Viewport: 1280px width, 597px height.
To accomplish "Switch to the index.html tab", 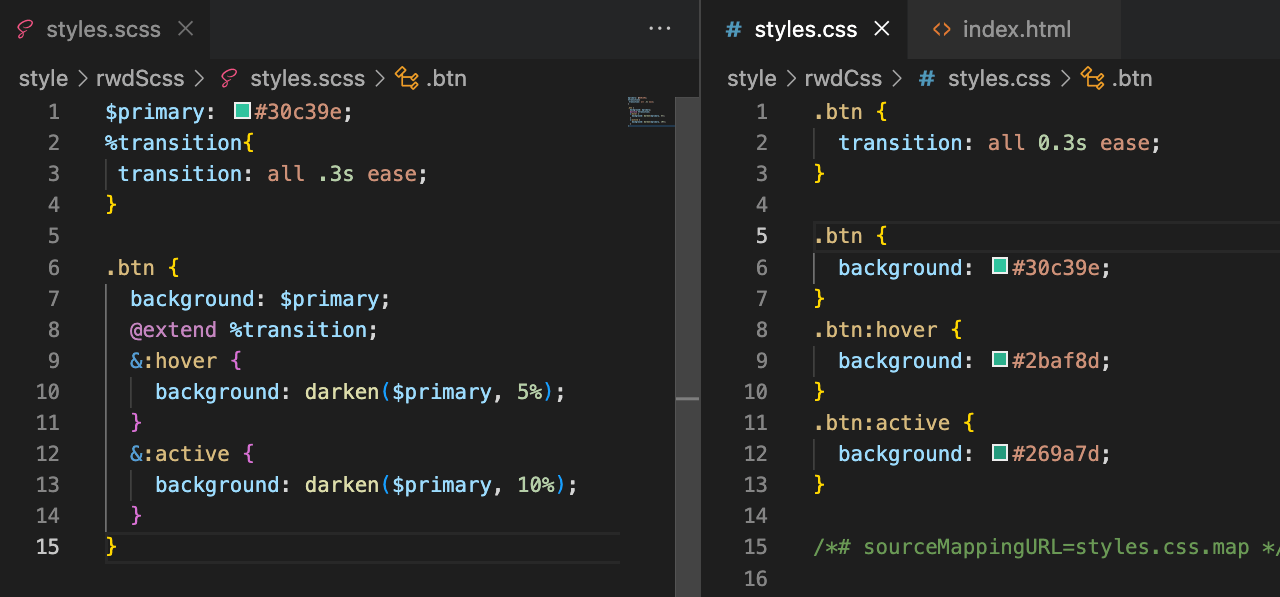I will (x=1016, y=30).
